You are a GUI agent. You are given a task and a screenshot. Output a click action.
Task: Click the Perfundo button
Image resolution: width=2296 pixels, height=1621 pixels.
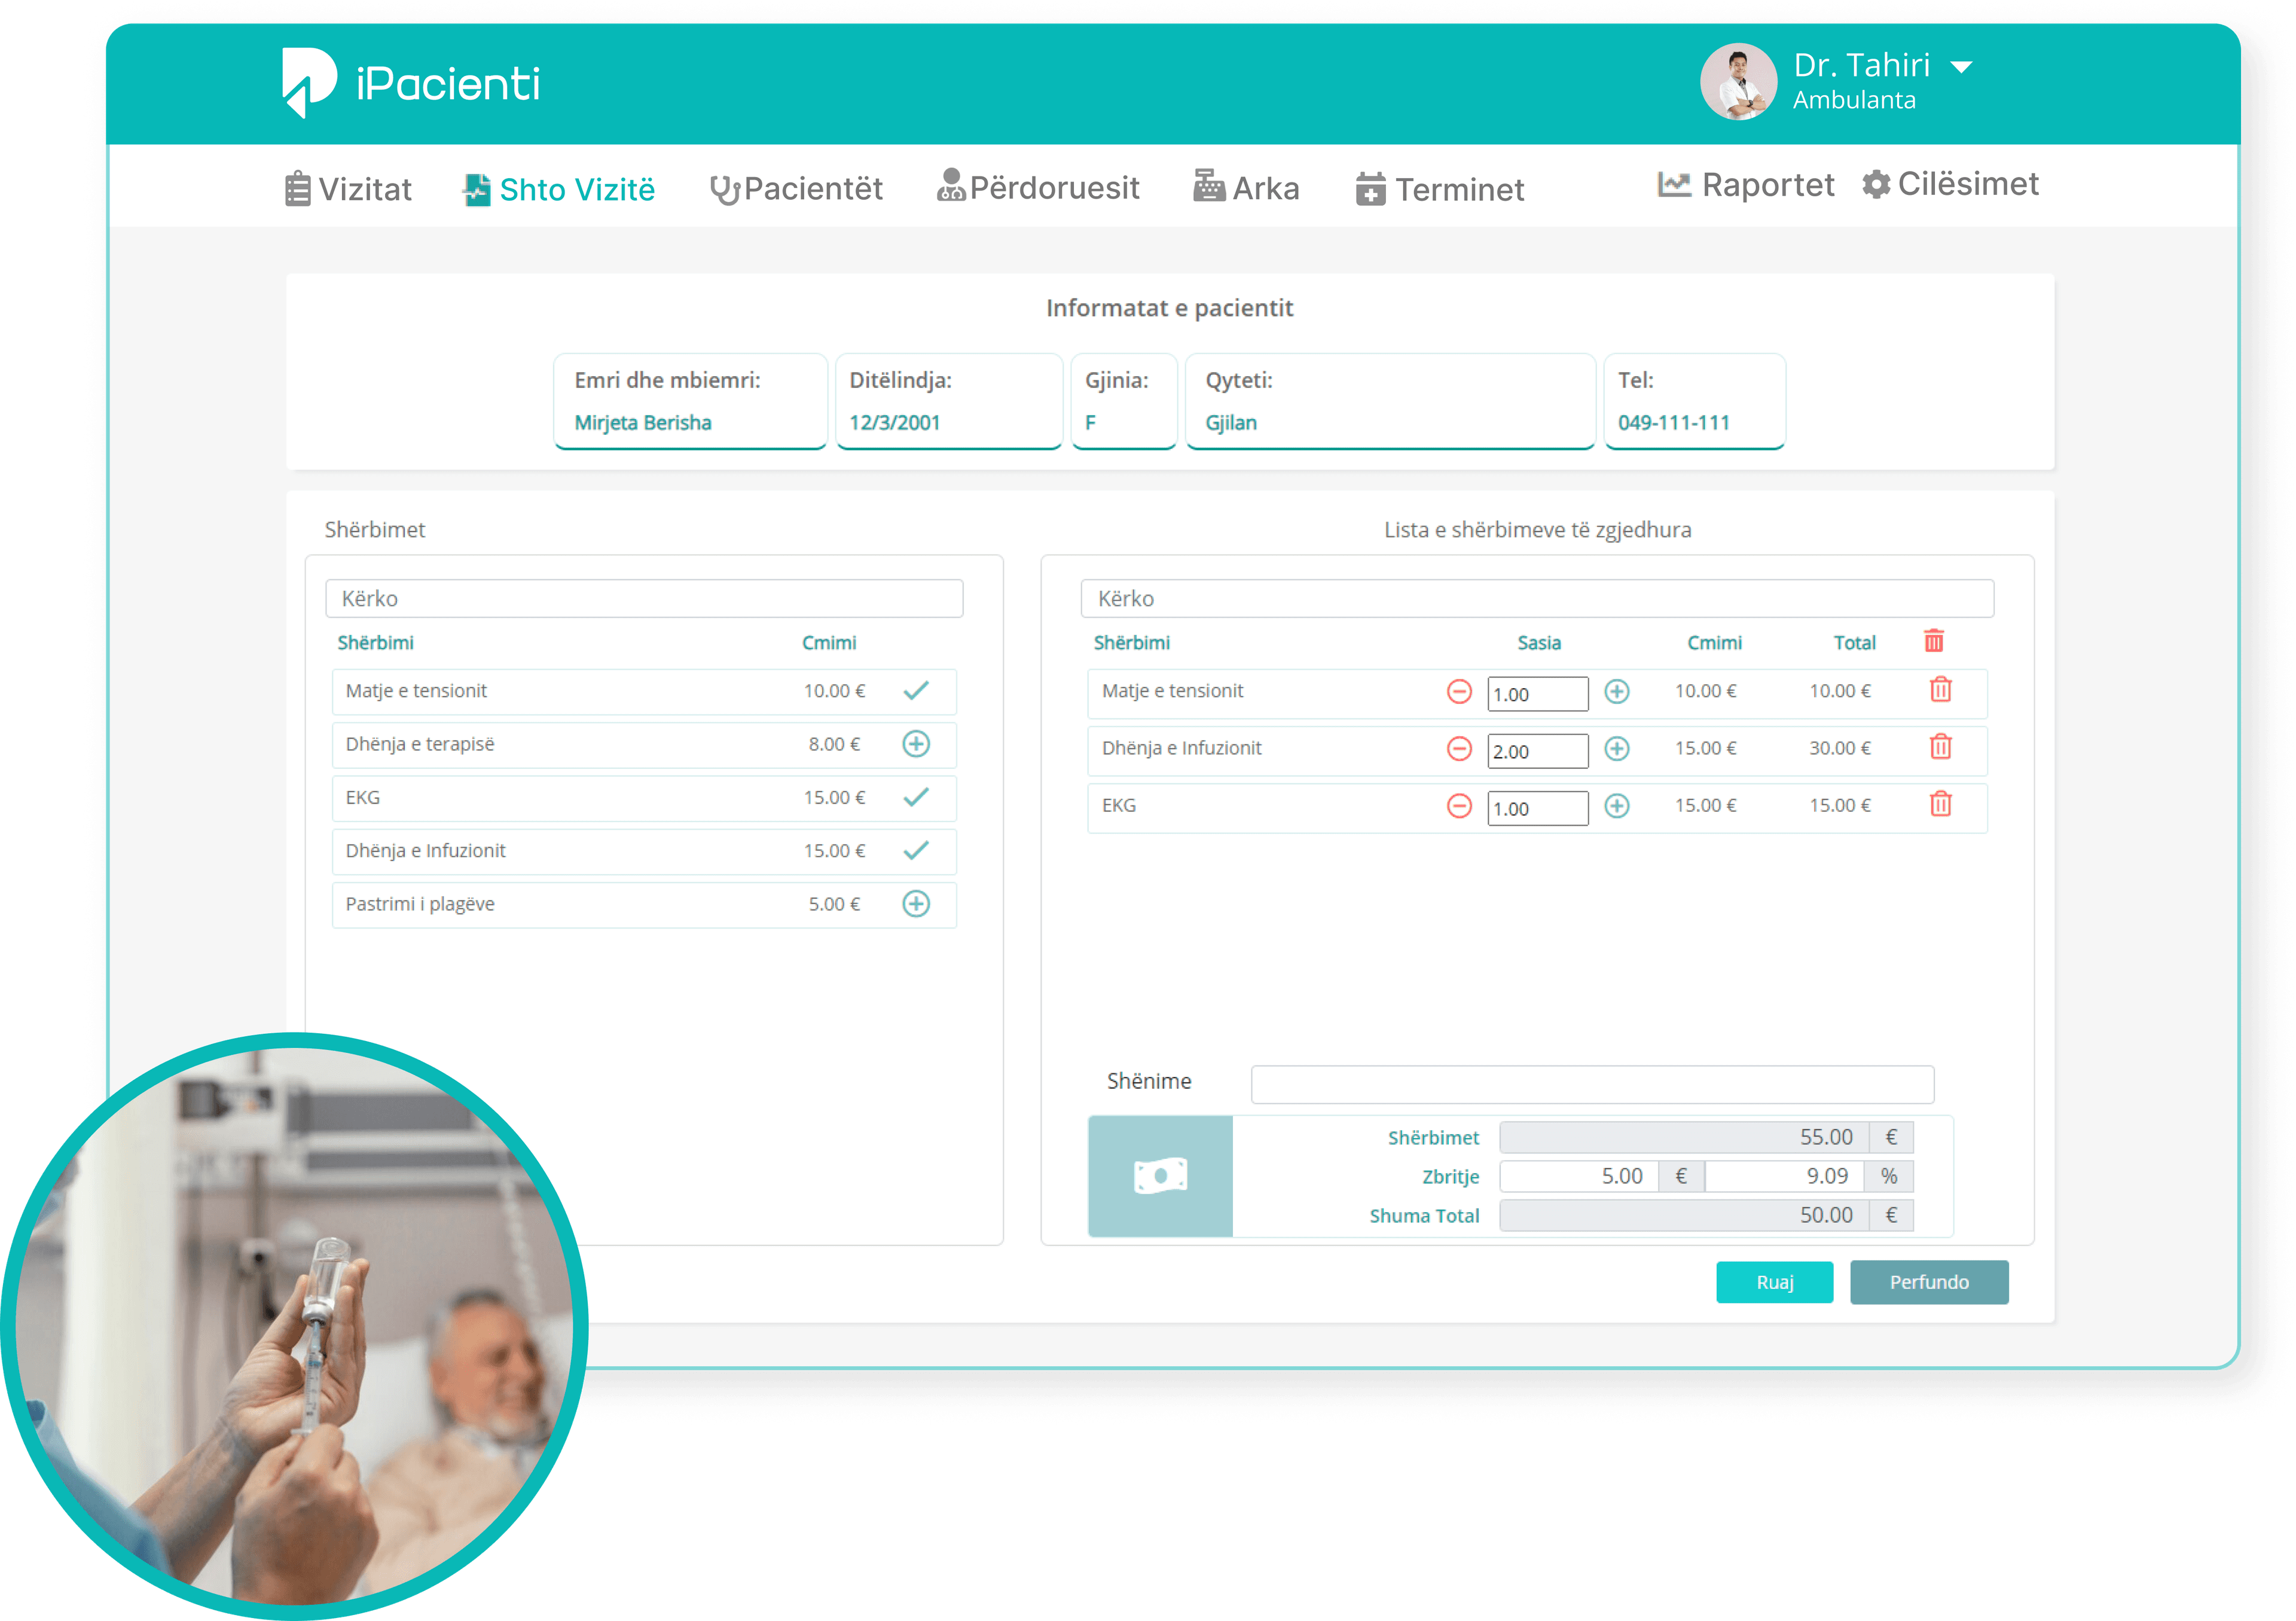tap(1929, 1282)
